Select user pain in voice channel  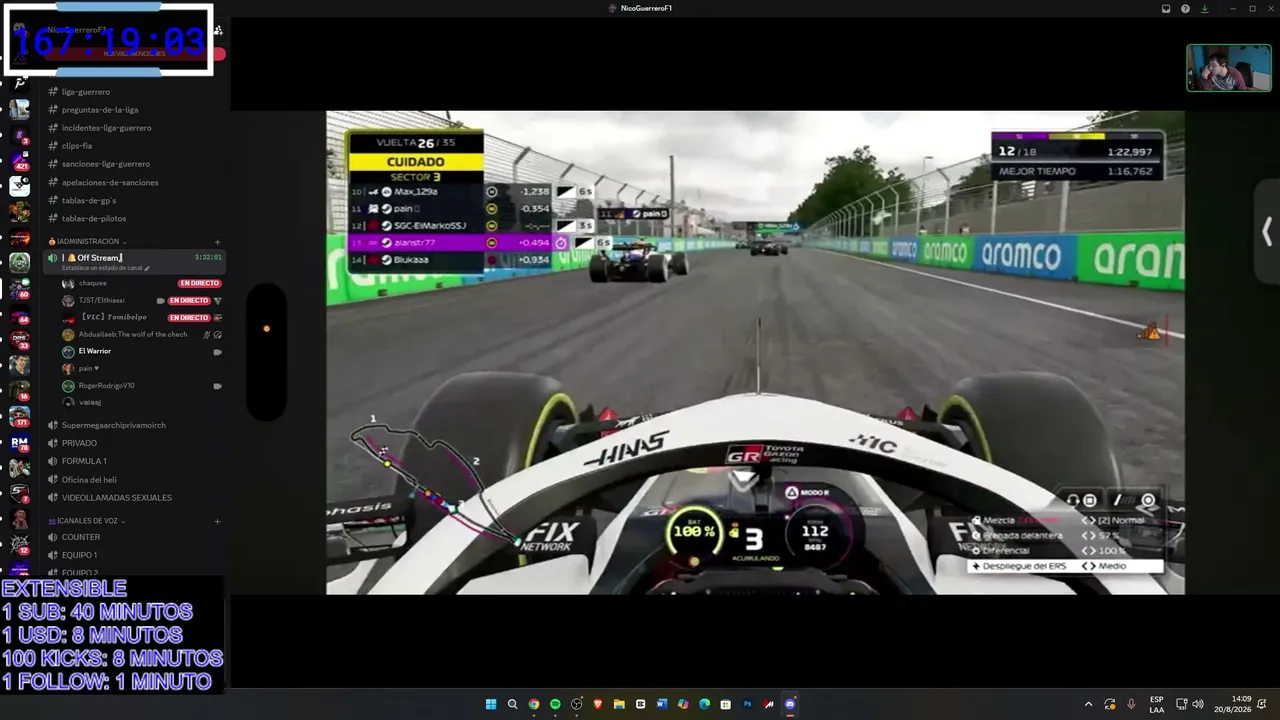pyautogui.click(x=89, y=368)
